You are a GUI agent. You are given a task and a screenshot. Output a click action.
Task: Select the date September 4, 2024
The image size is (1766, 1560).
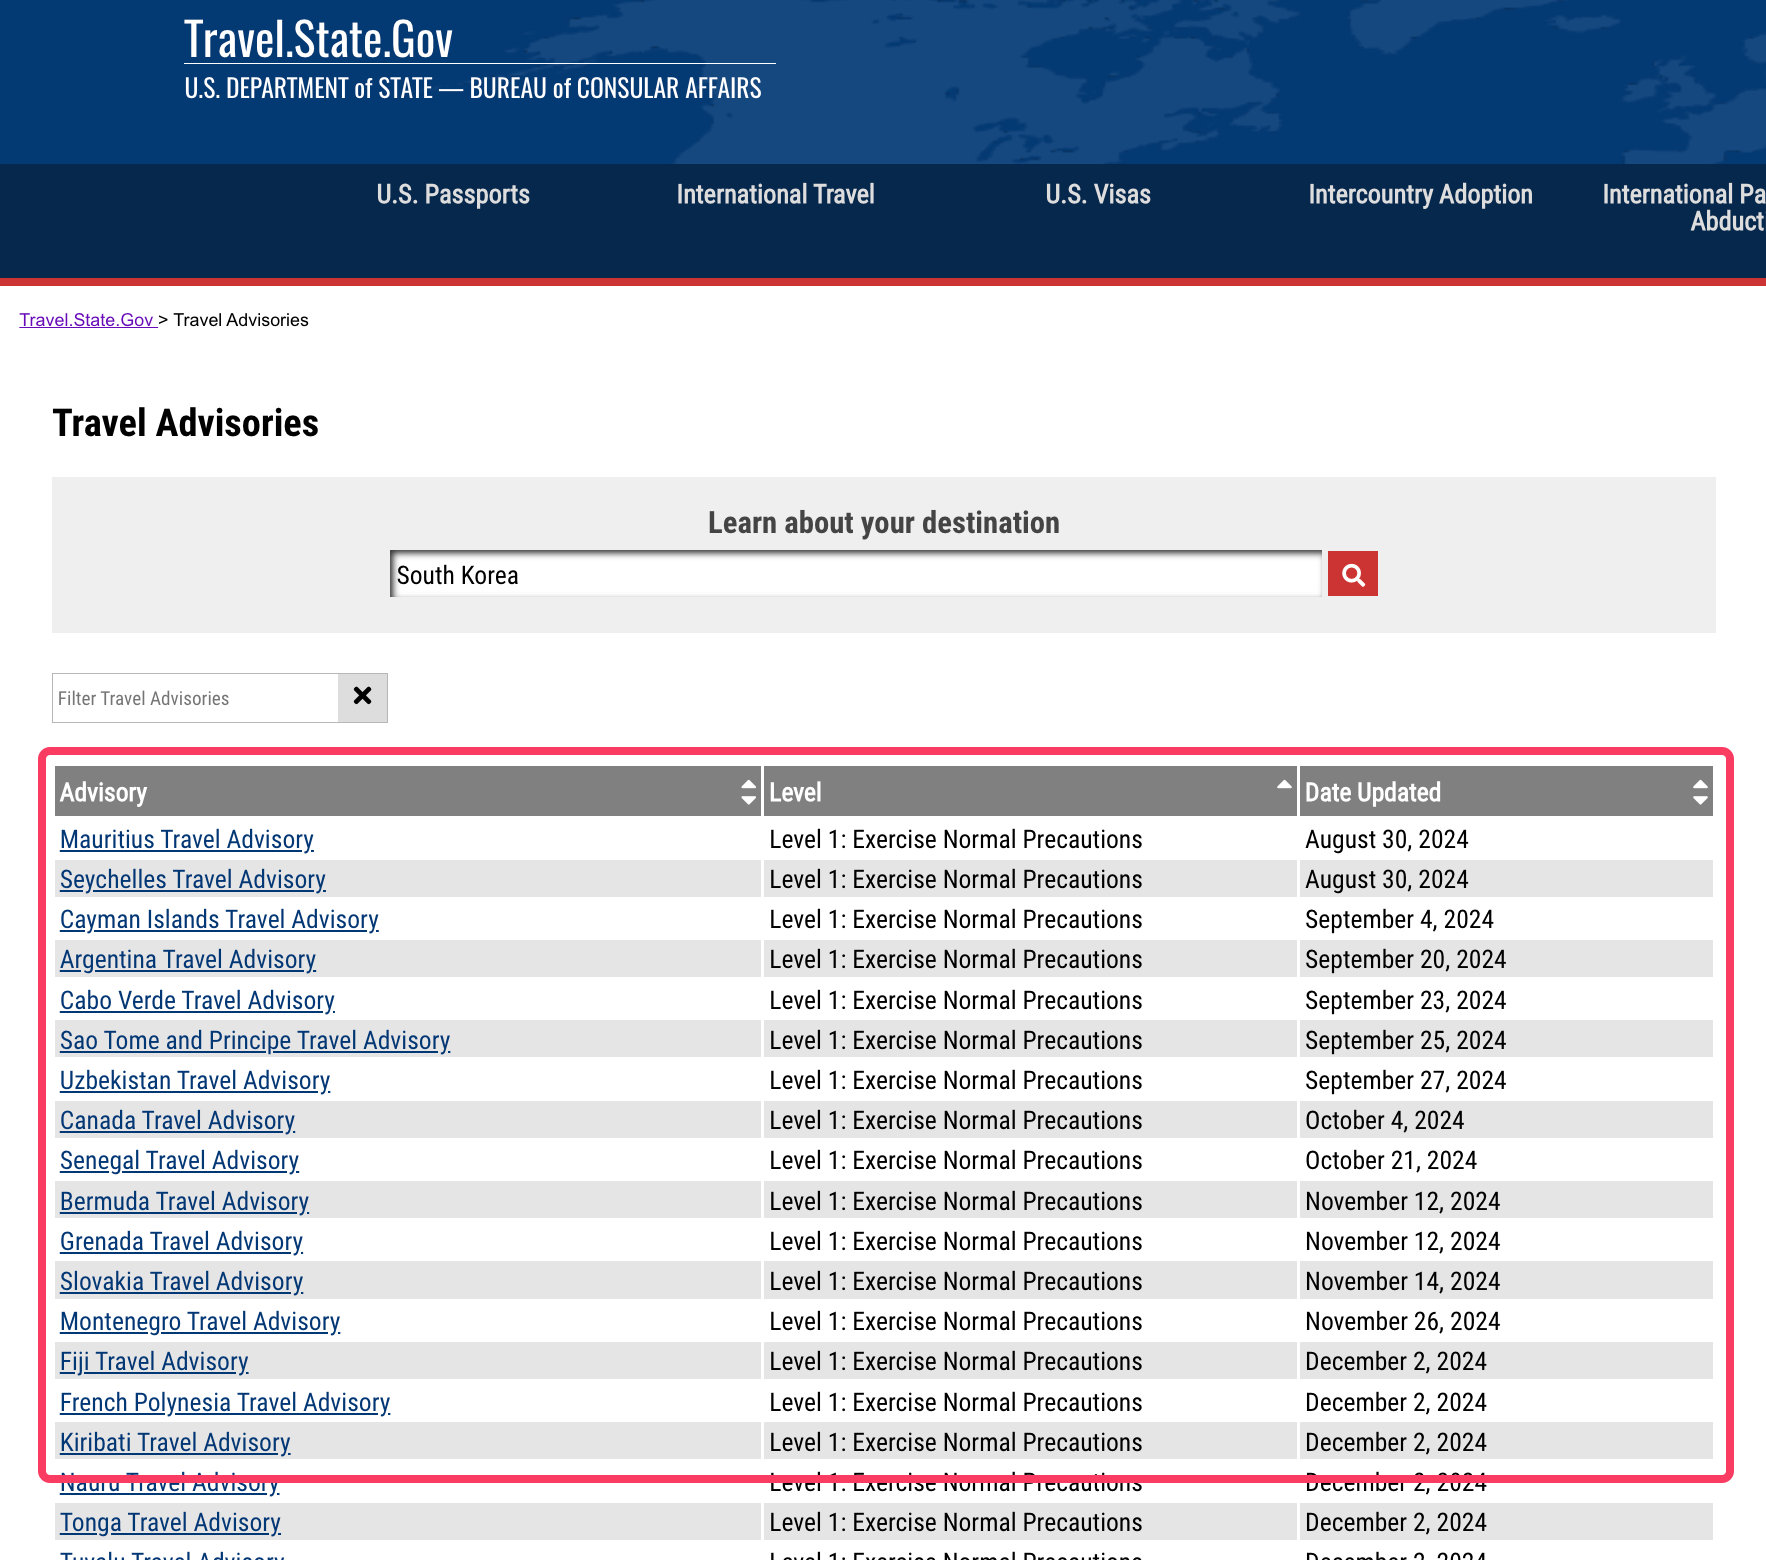pyautogui.click(x=1399, y=920)
